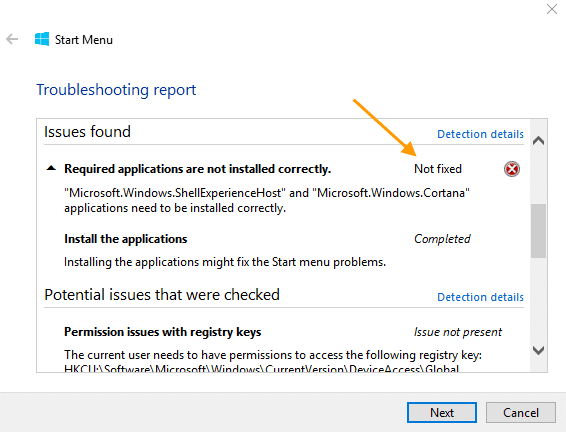Go back using the back arrow
Image resolution: width=566 pixels, height=432 pixels.
[12, 39]
